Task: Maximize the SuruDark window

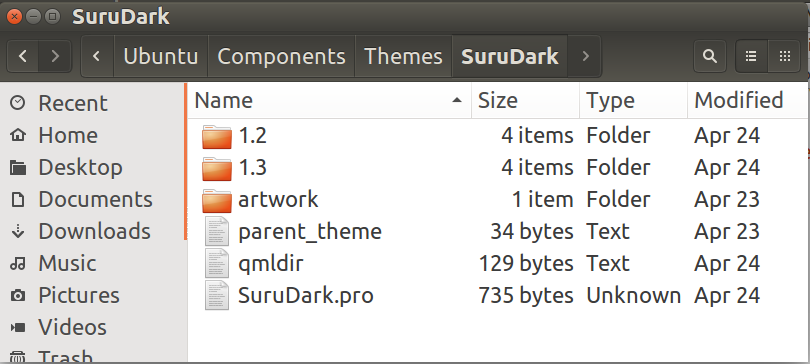Action: [52, 17]
